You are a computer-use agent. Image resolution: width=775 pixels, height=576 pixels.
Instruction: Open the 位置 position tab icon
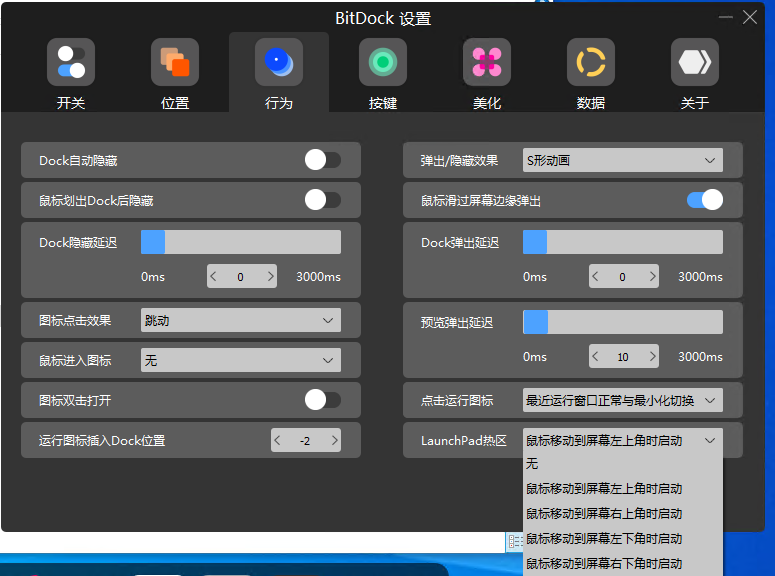[175, 62]
